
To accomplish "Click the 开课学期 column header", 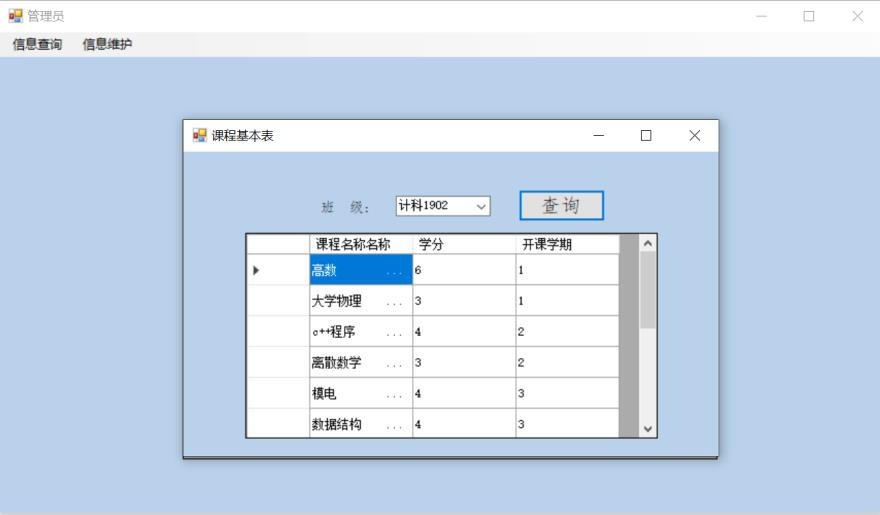I will point(567,244).
